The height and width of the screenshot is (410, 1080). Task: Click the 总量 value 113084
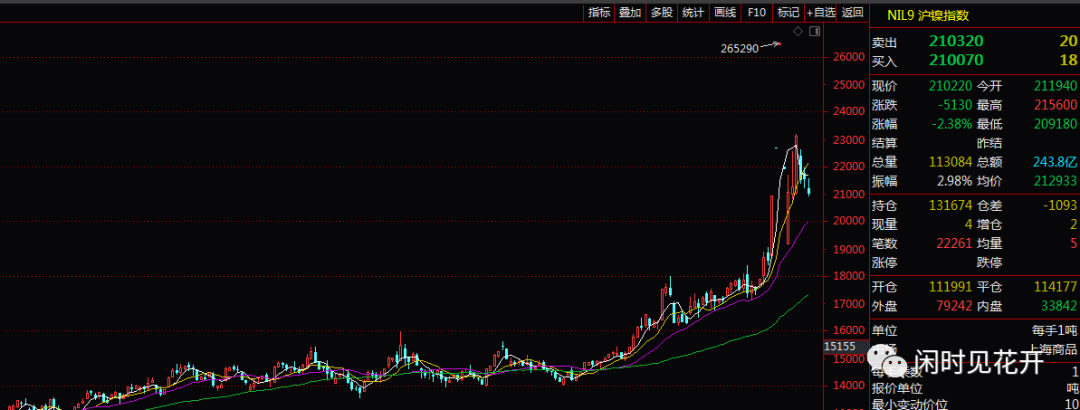click(951, 162)
